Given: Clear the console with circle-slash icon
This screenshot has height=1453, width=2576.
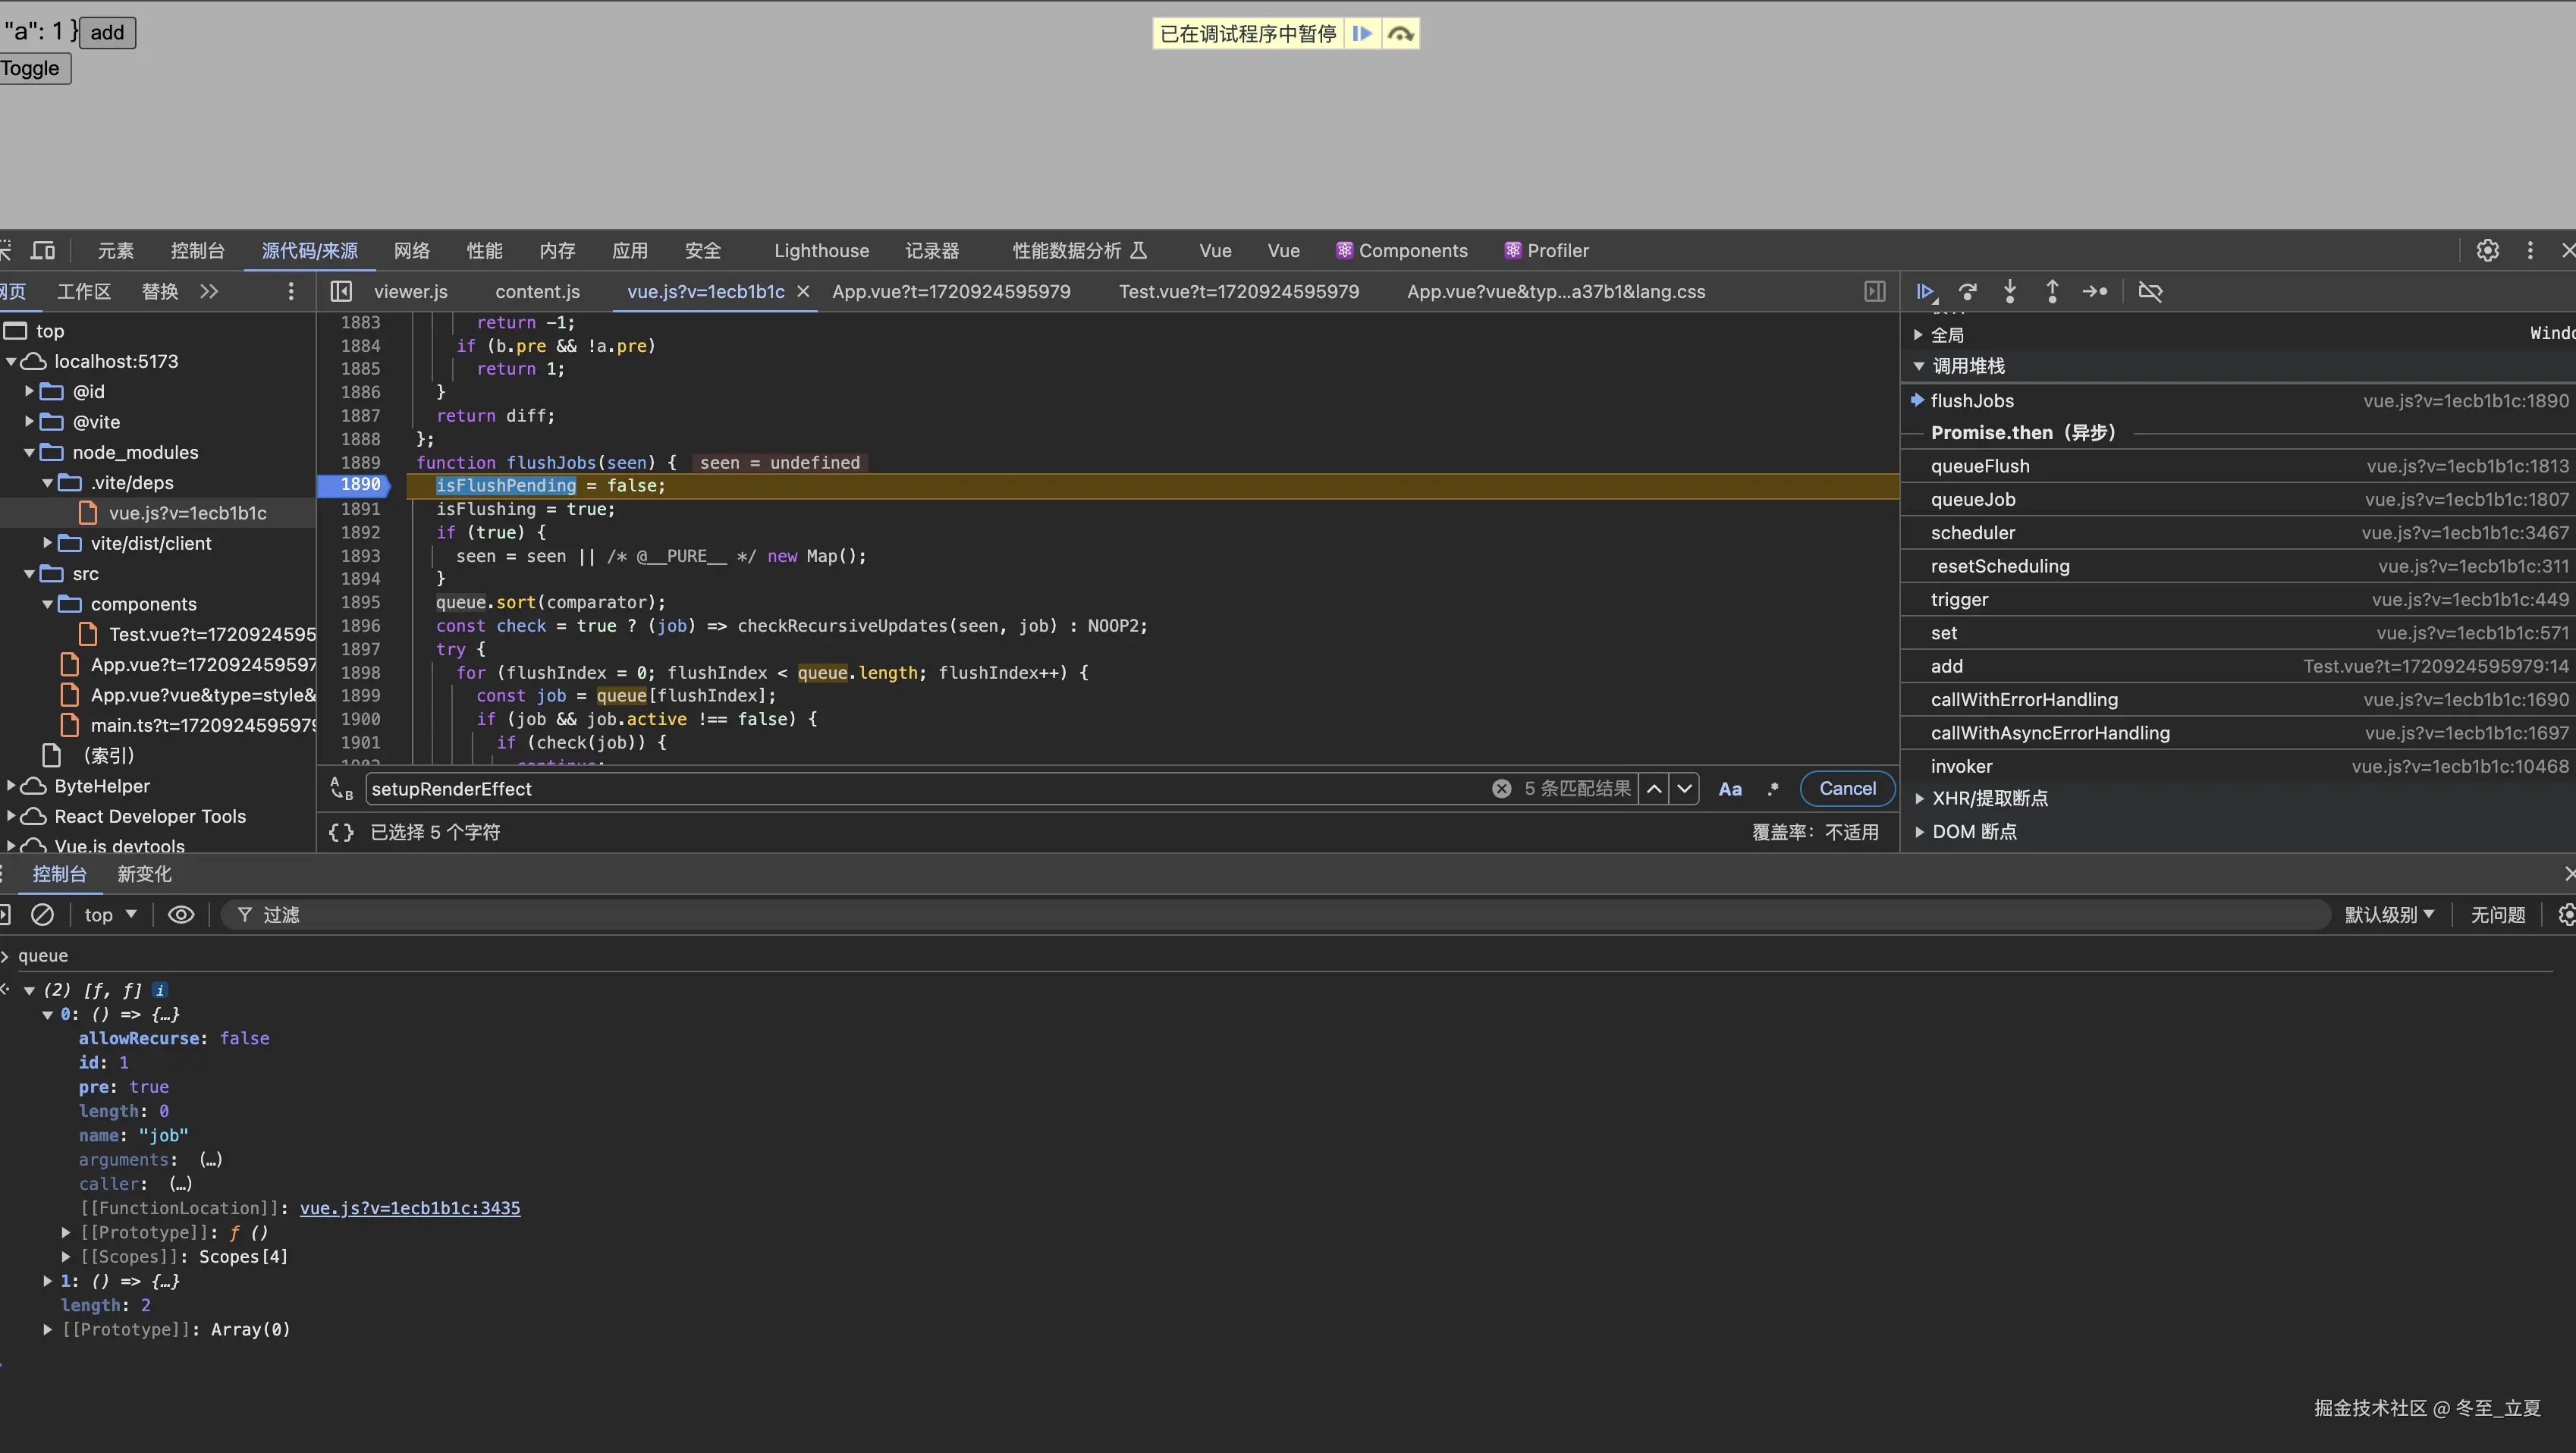Looking at the screenshot, I should pos(42,915).
